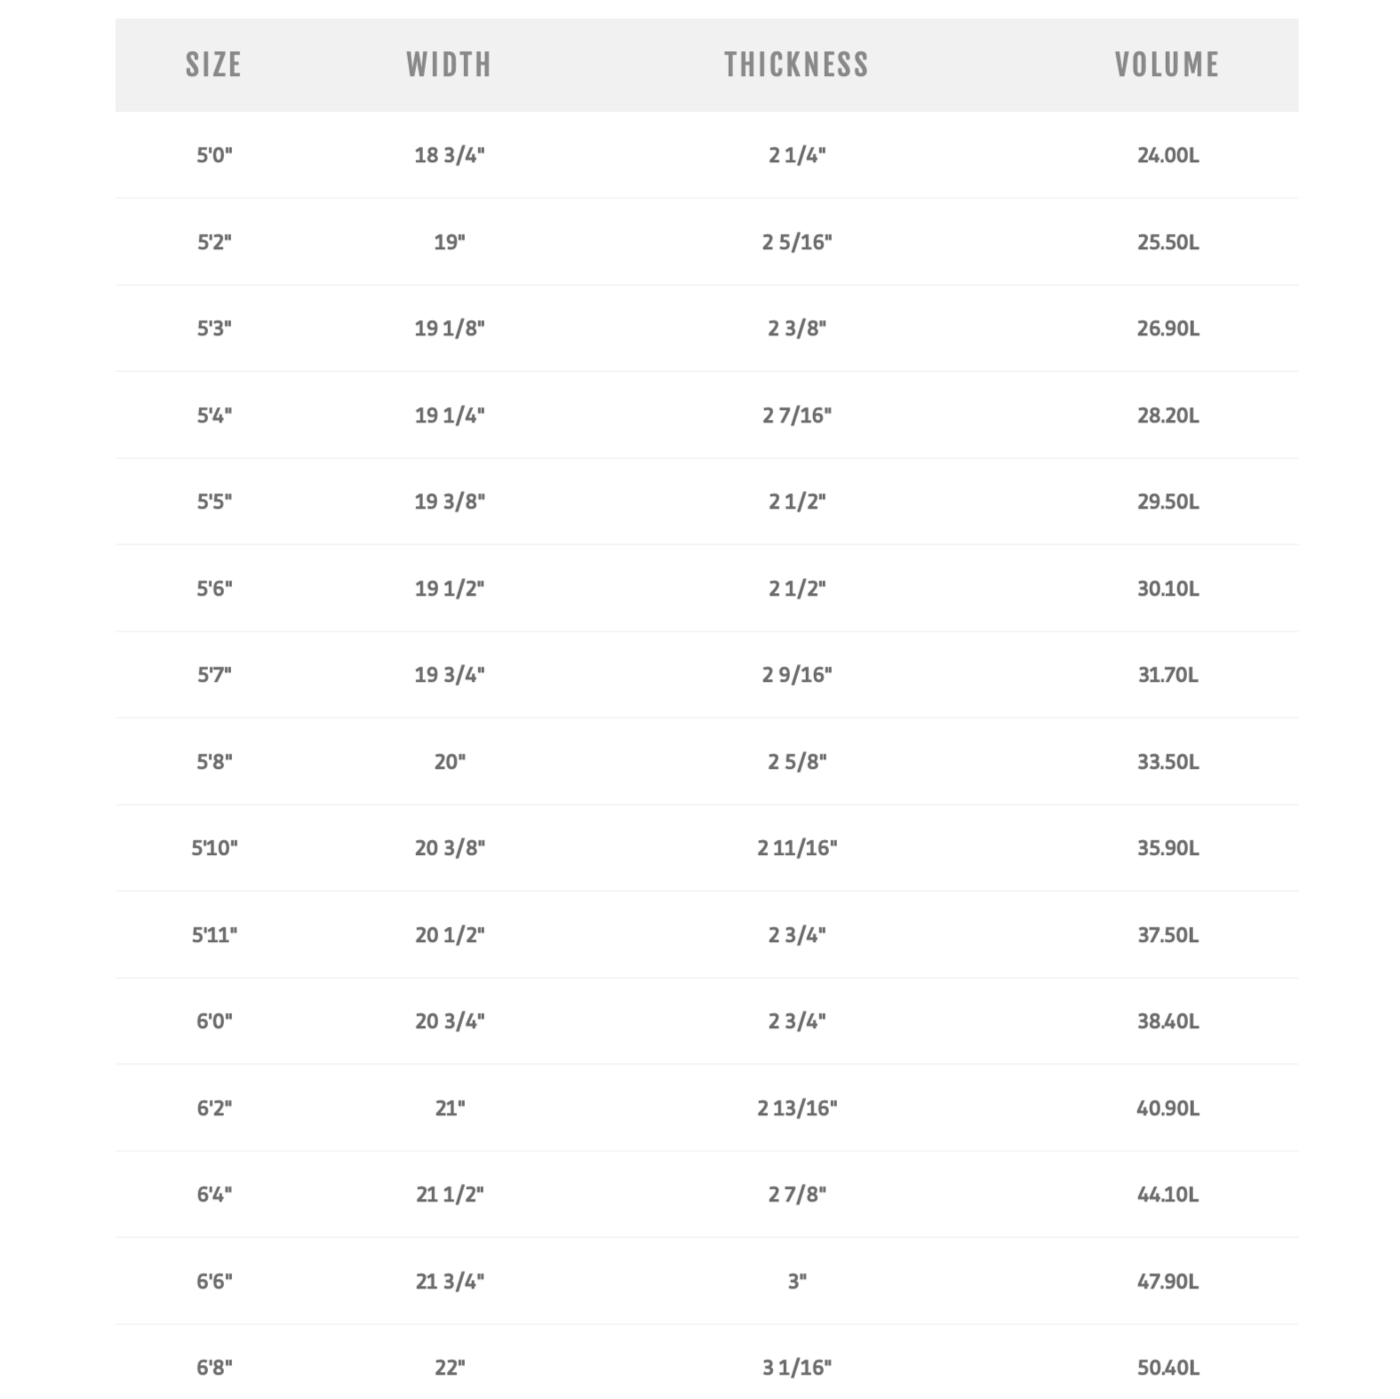Click the 5'8" size label
This screenshot has width=1400, height=1399.
214,761
